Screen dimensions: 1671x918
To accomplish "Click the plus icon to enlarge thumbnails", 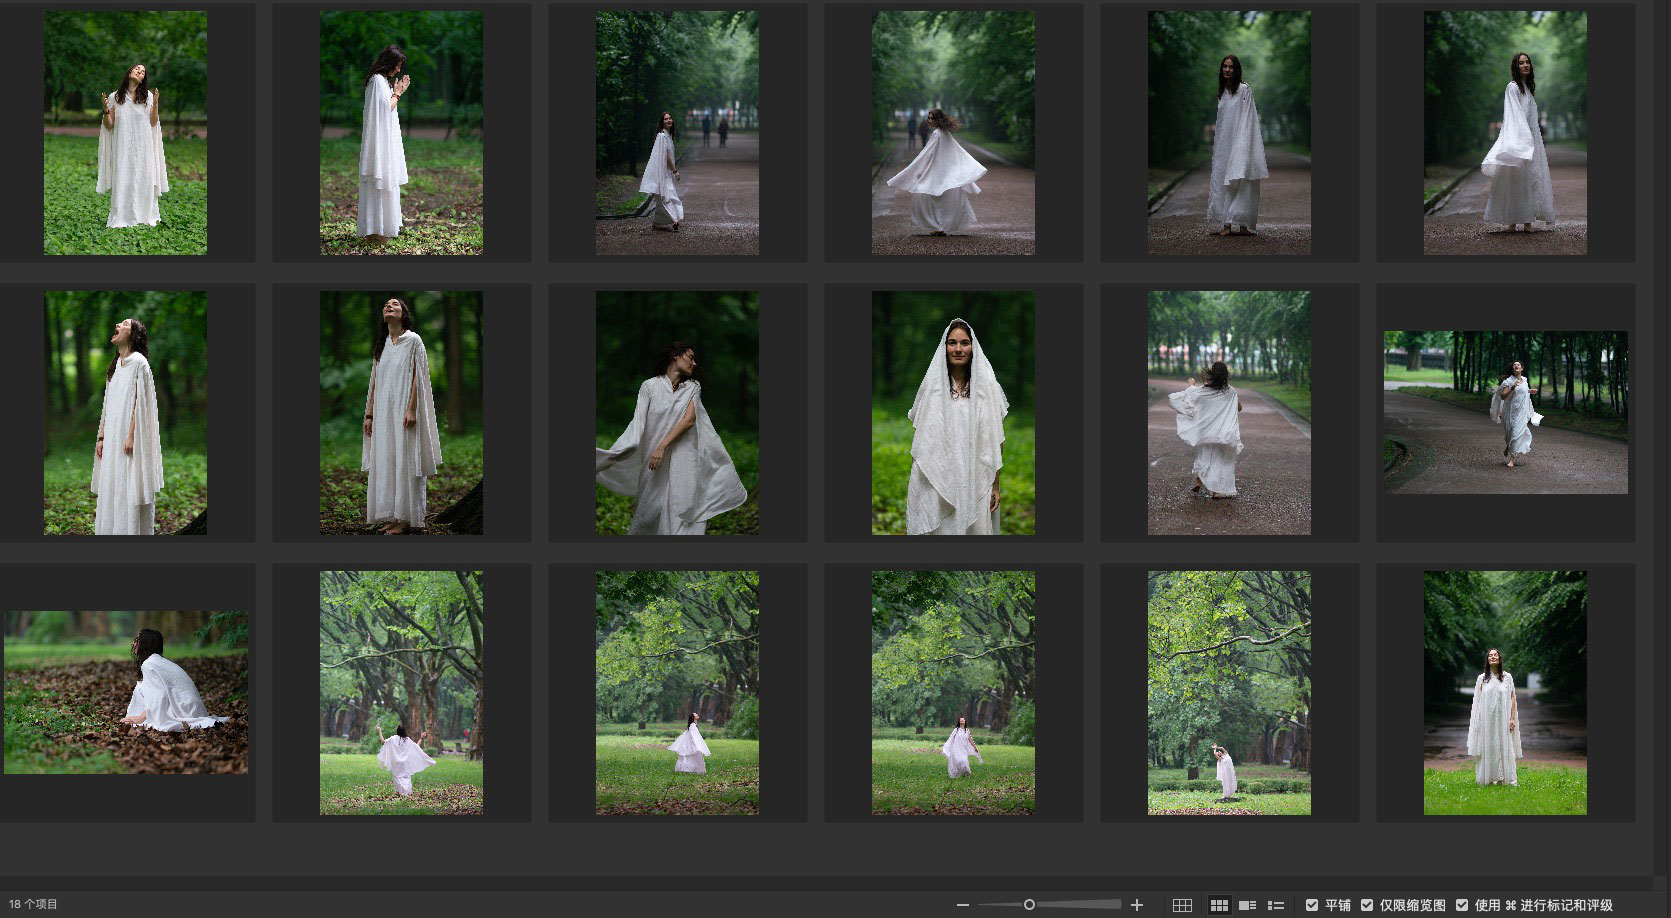I will click(x=1136, y=905).
